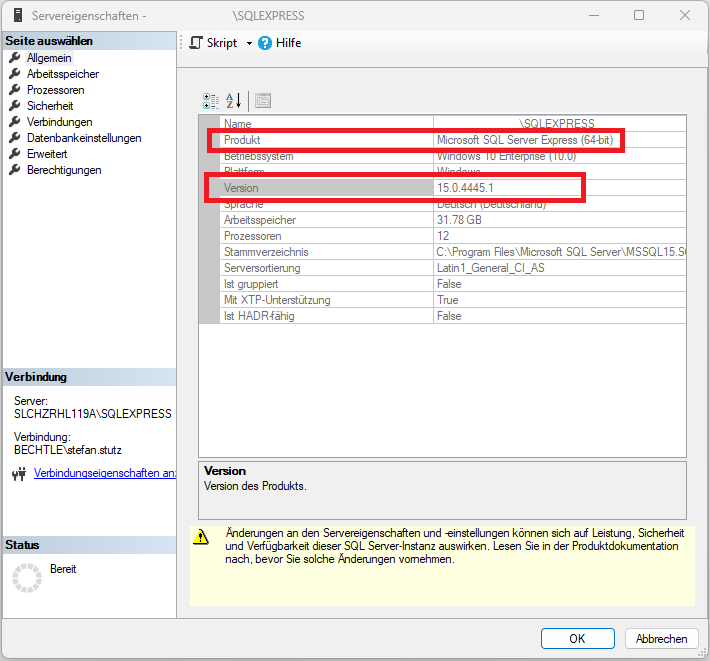Switch property grid to categorized view
Screen dimensions: 710x661
pyautogui.click(x=210, y=100)
